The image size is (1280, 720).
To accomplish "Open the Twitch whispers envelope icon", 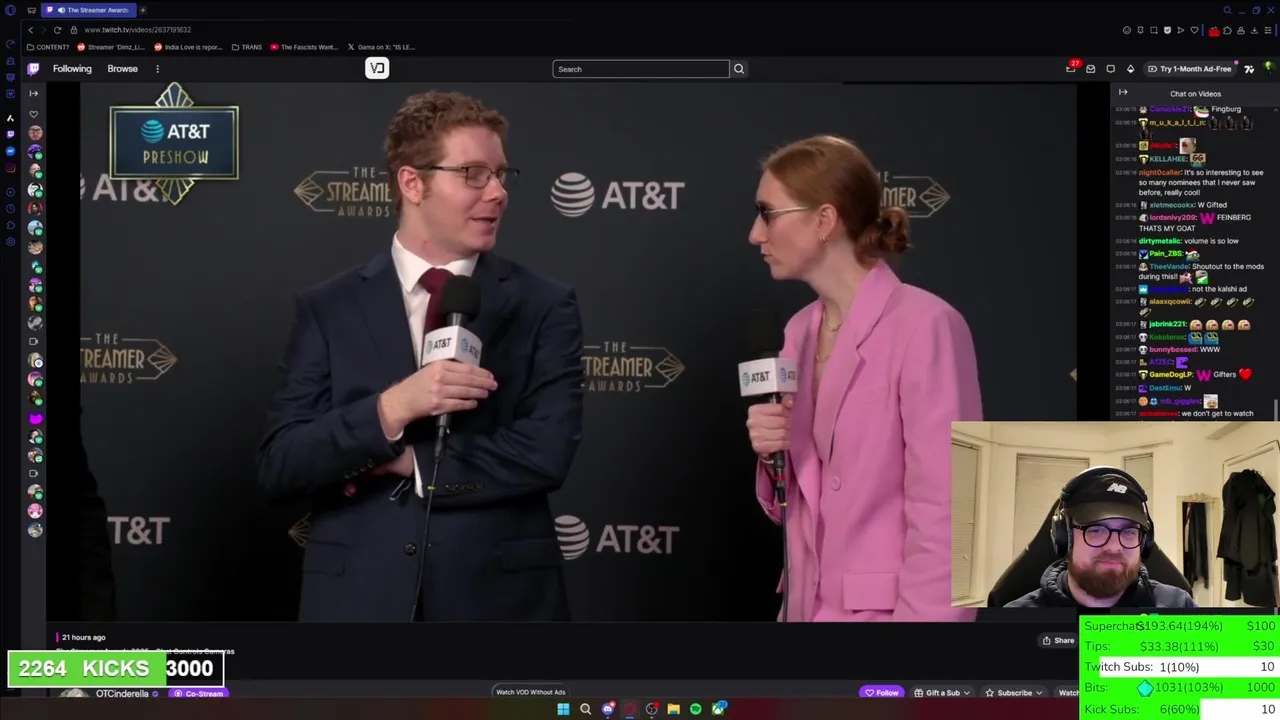I will click(1091, 69).
